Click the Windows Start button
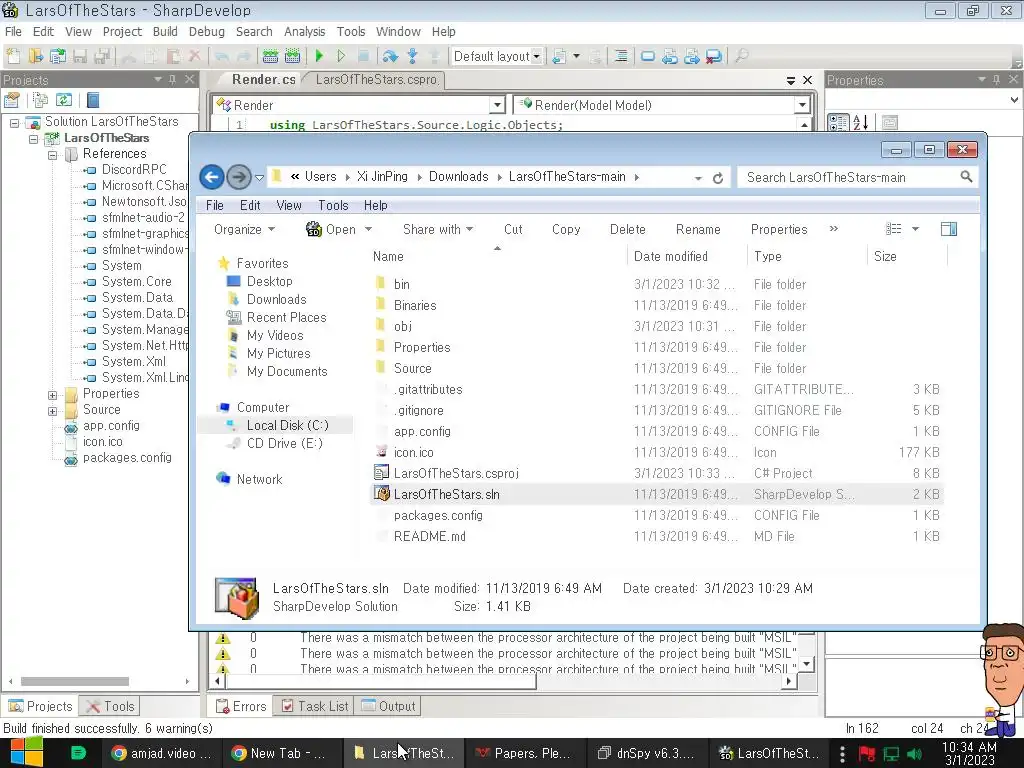This screenshot has width=1024, height=768. [27, 752]
